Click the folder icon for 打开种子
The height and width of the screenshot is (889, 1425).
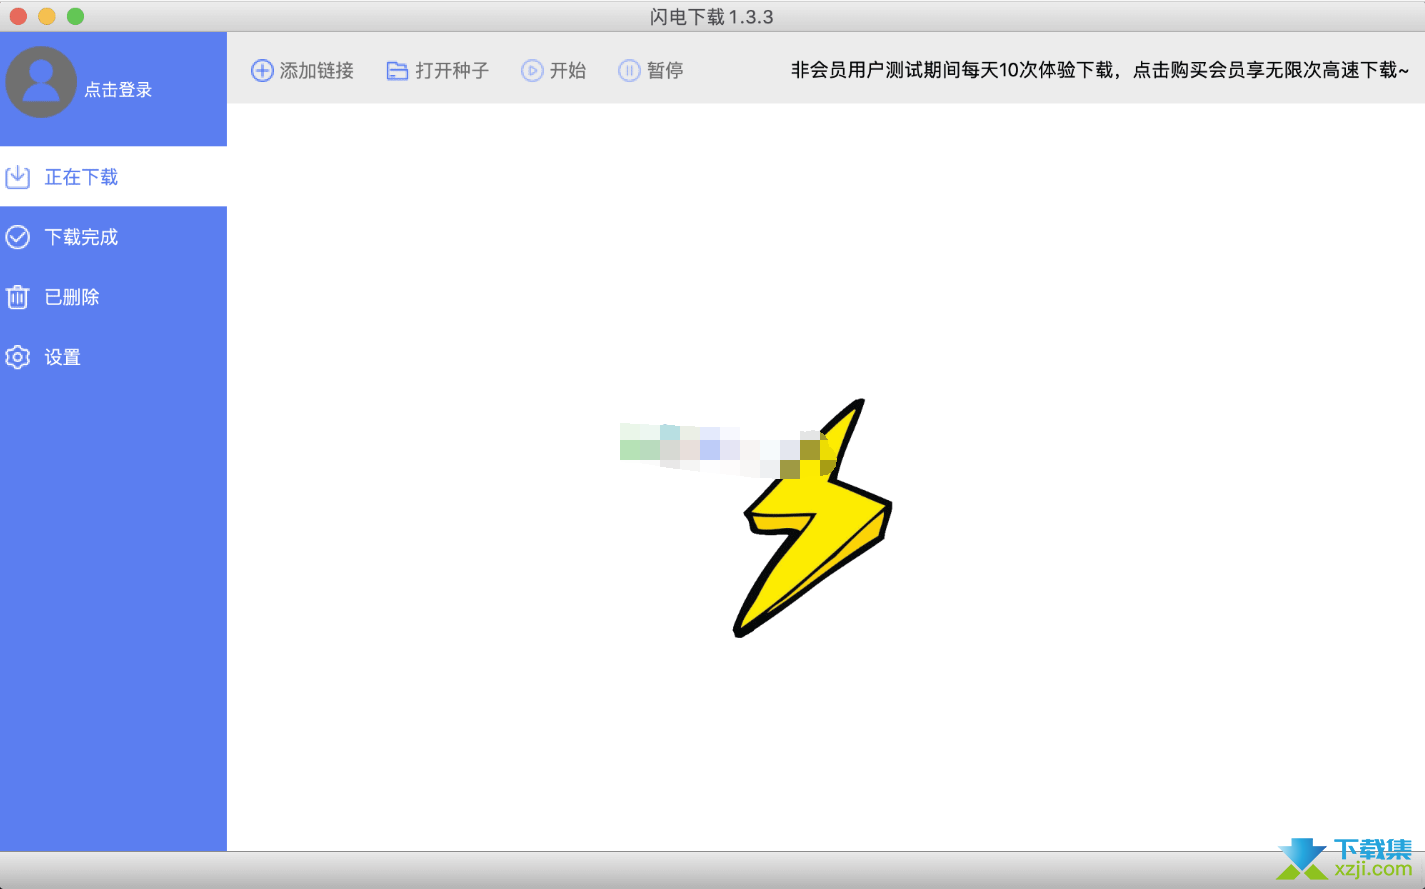coord(397,70)
